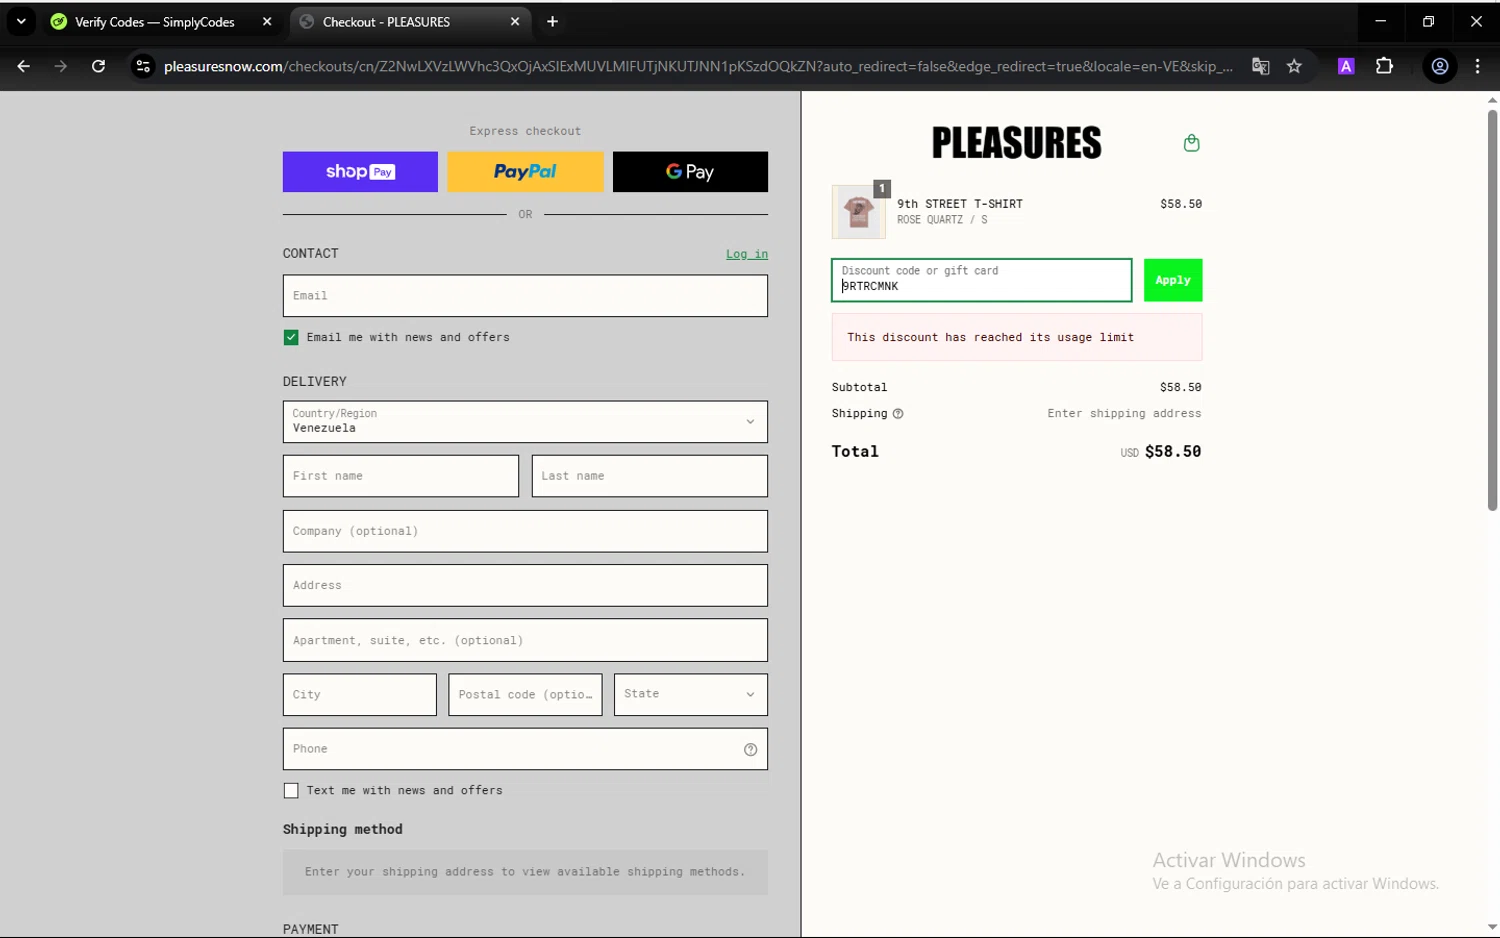Click the translate page icon
This screenshot has height=938, width=1500.
[x=1260, y=66]
